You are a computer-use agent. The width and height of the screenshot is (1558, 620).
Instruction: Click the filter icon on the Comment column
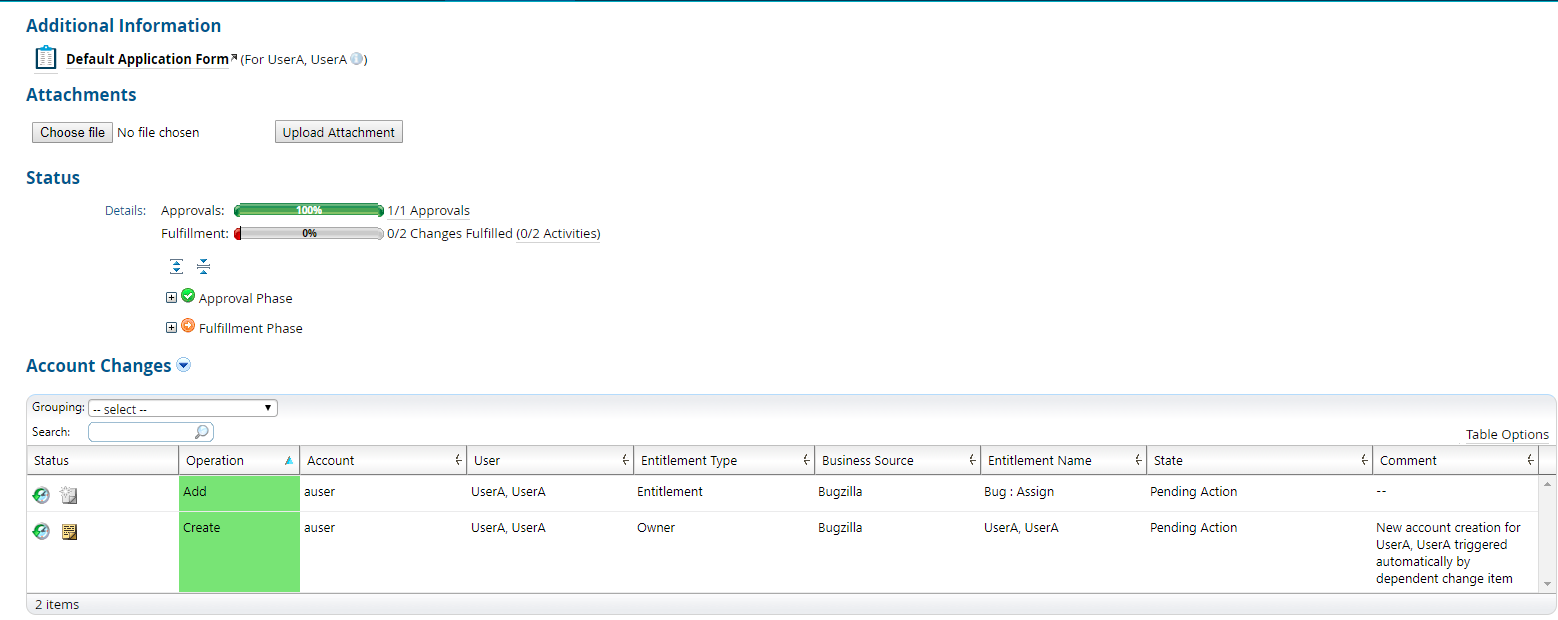1531,459
